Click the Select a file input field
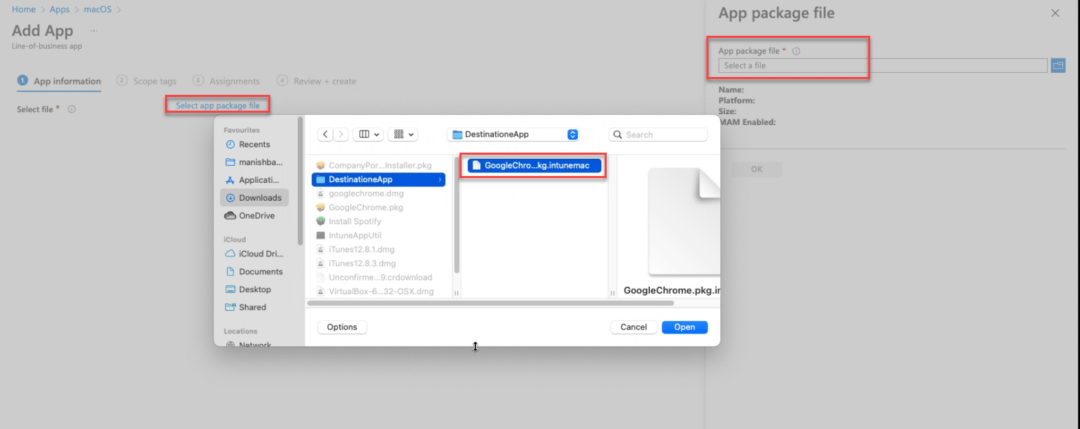Image resolution: width=1080 pixels, height=429 pixels. coord(883,65)
